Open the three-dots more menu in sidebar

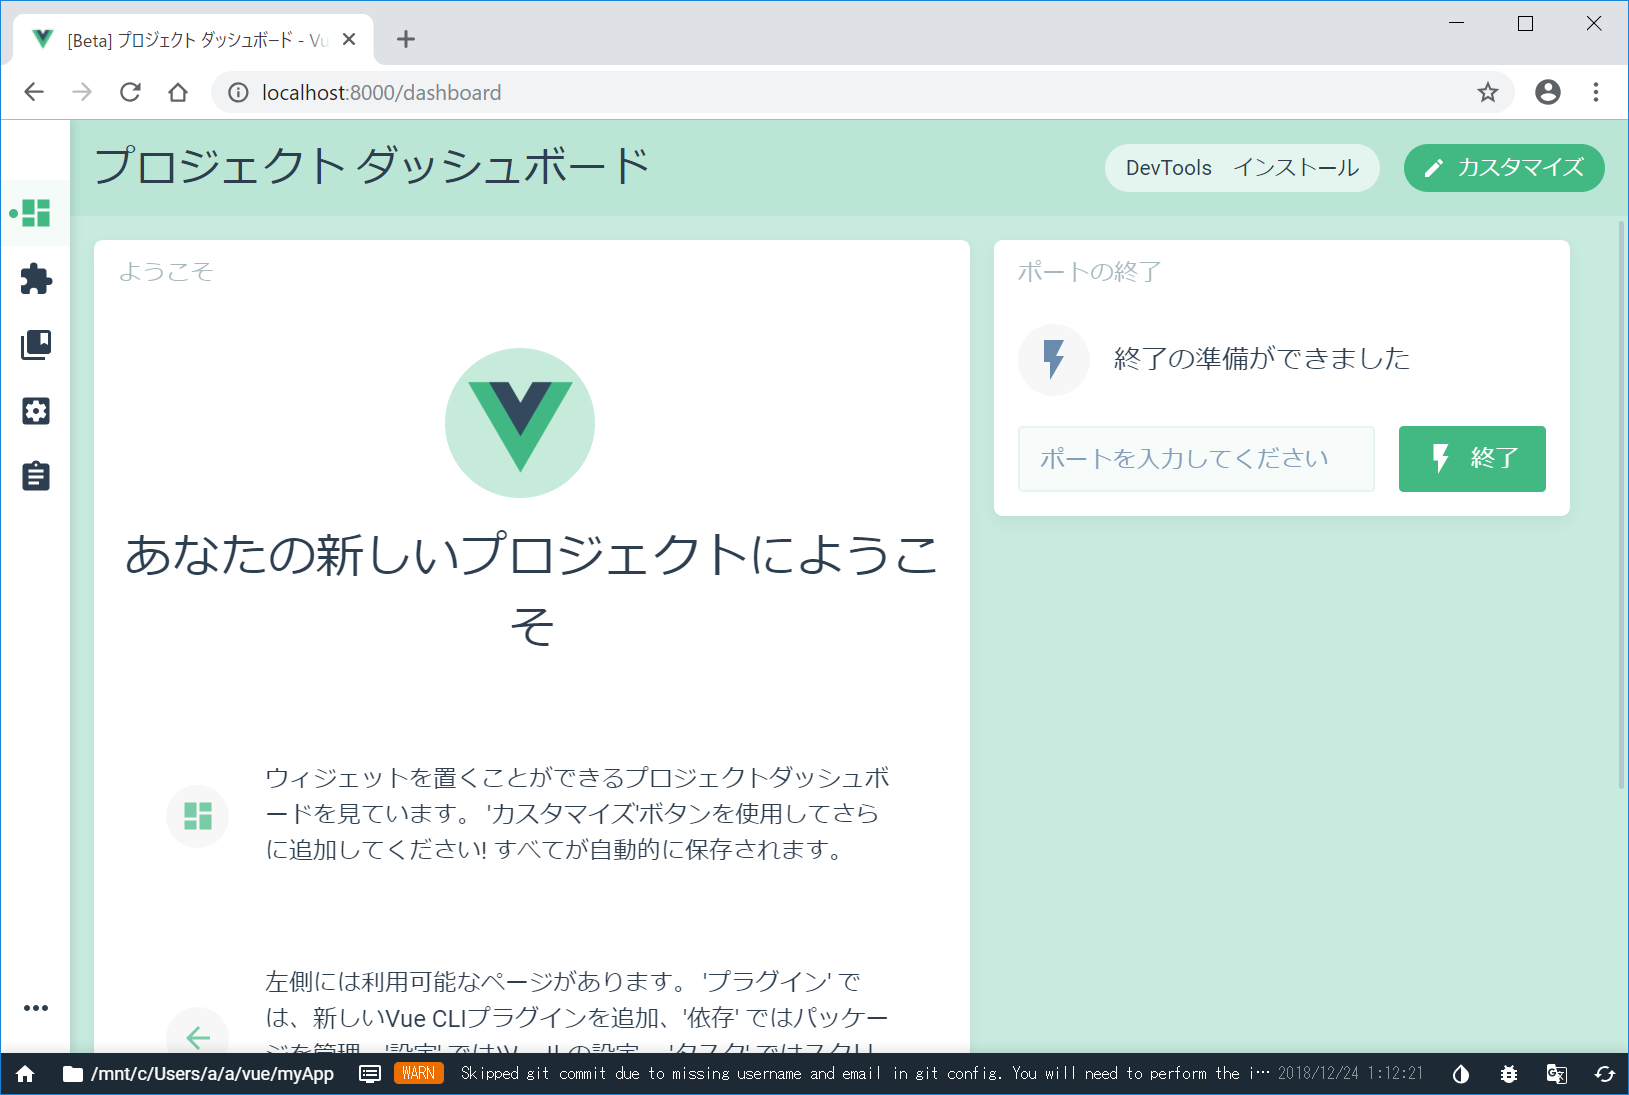(36, 1008)
